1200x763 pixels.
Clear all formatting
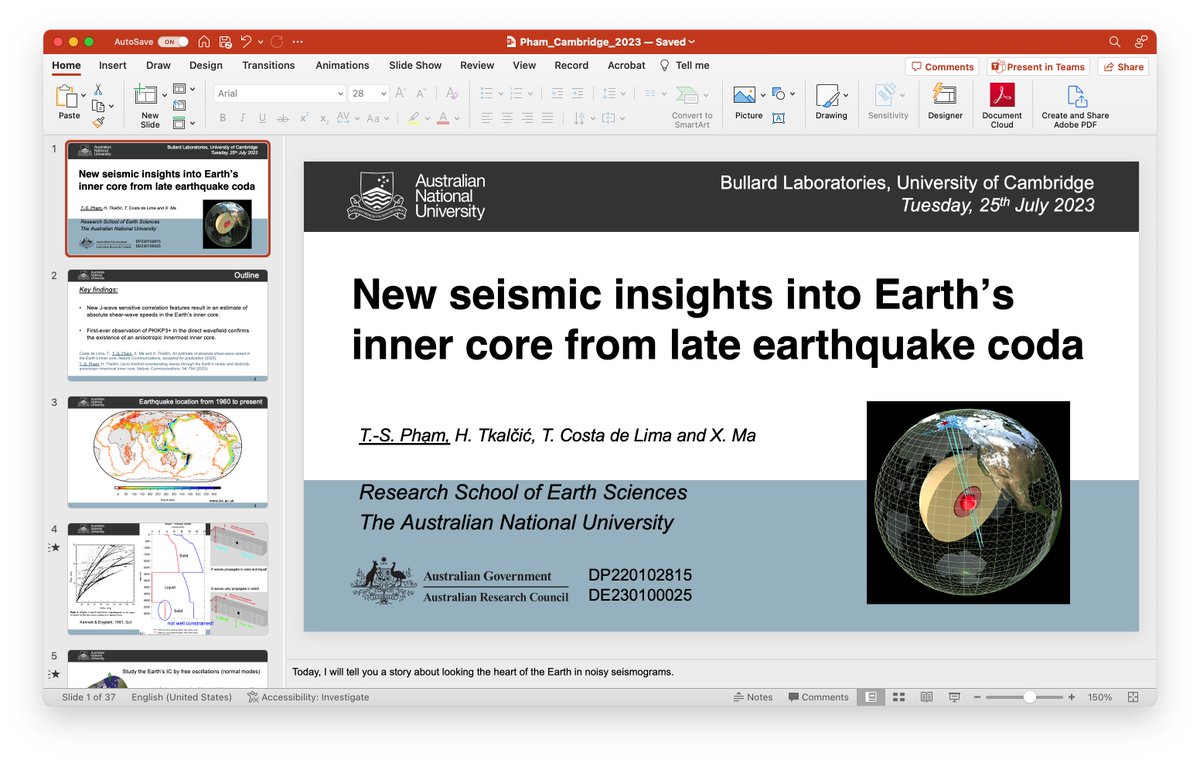[451, 93]
